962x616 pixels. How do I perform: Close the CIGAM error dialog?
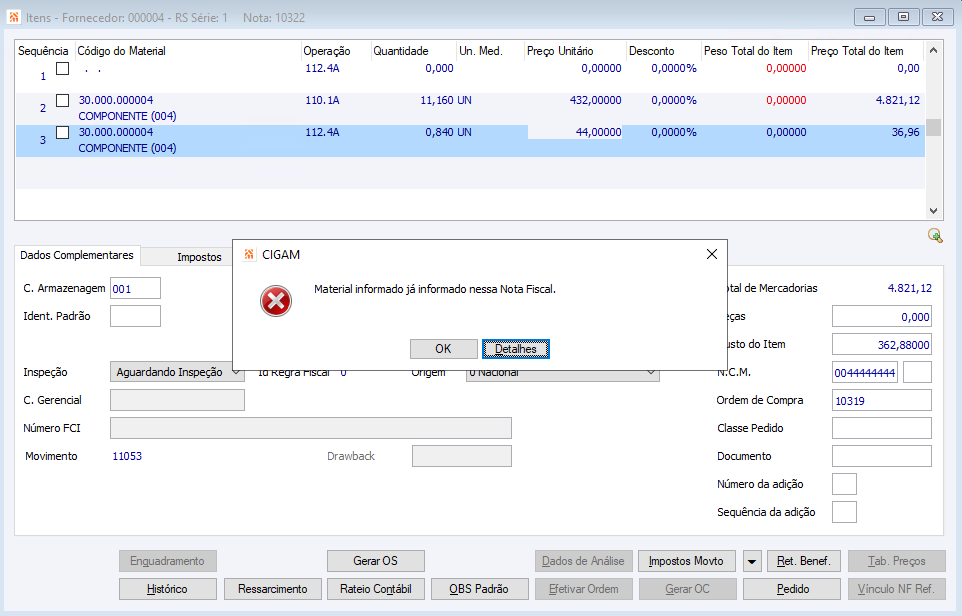(x=712, y=254)
